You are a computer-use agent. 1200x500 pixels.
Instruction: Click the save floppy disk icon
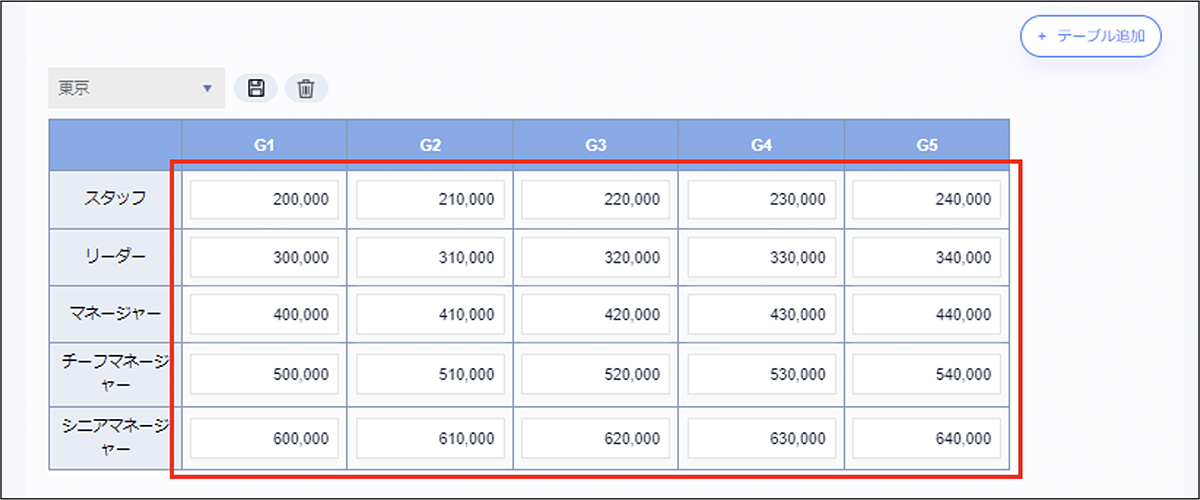[x=256, y=88]
